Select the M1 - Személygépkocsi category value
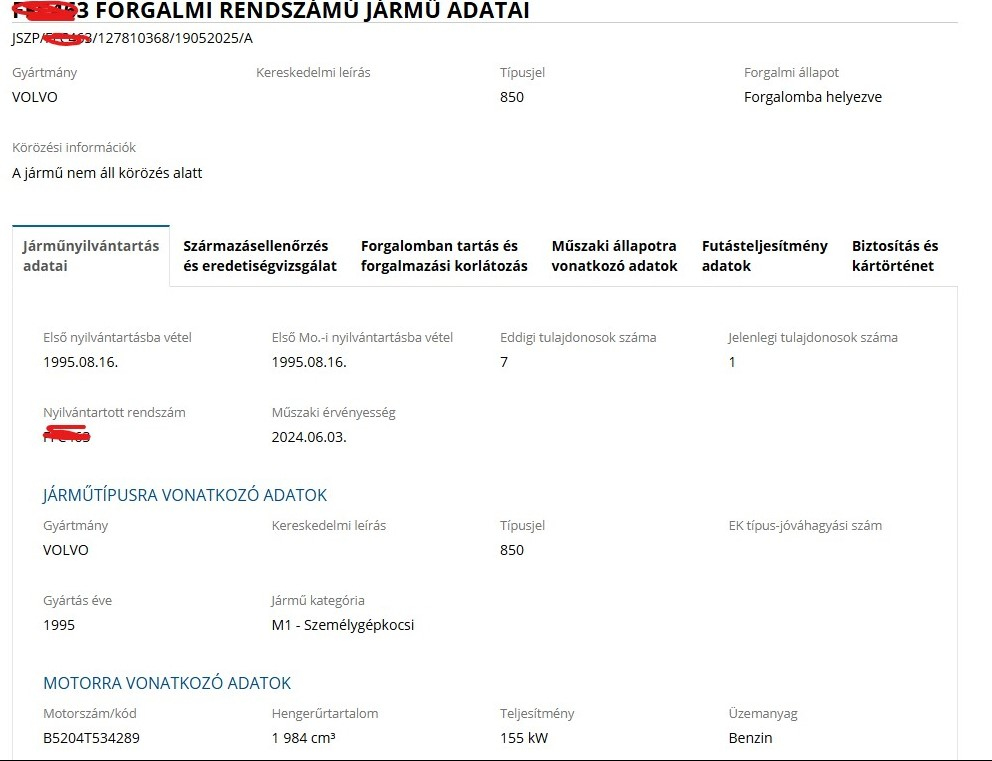 [x=342, y=625]
